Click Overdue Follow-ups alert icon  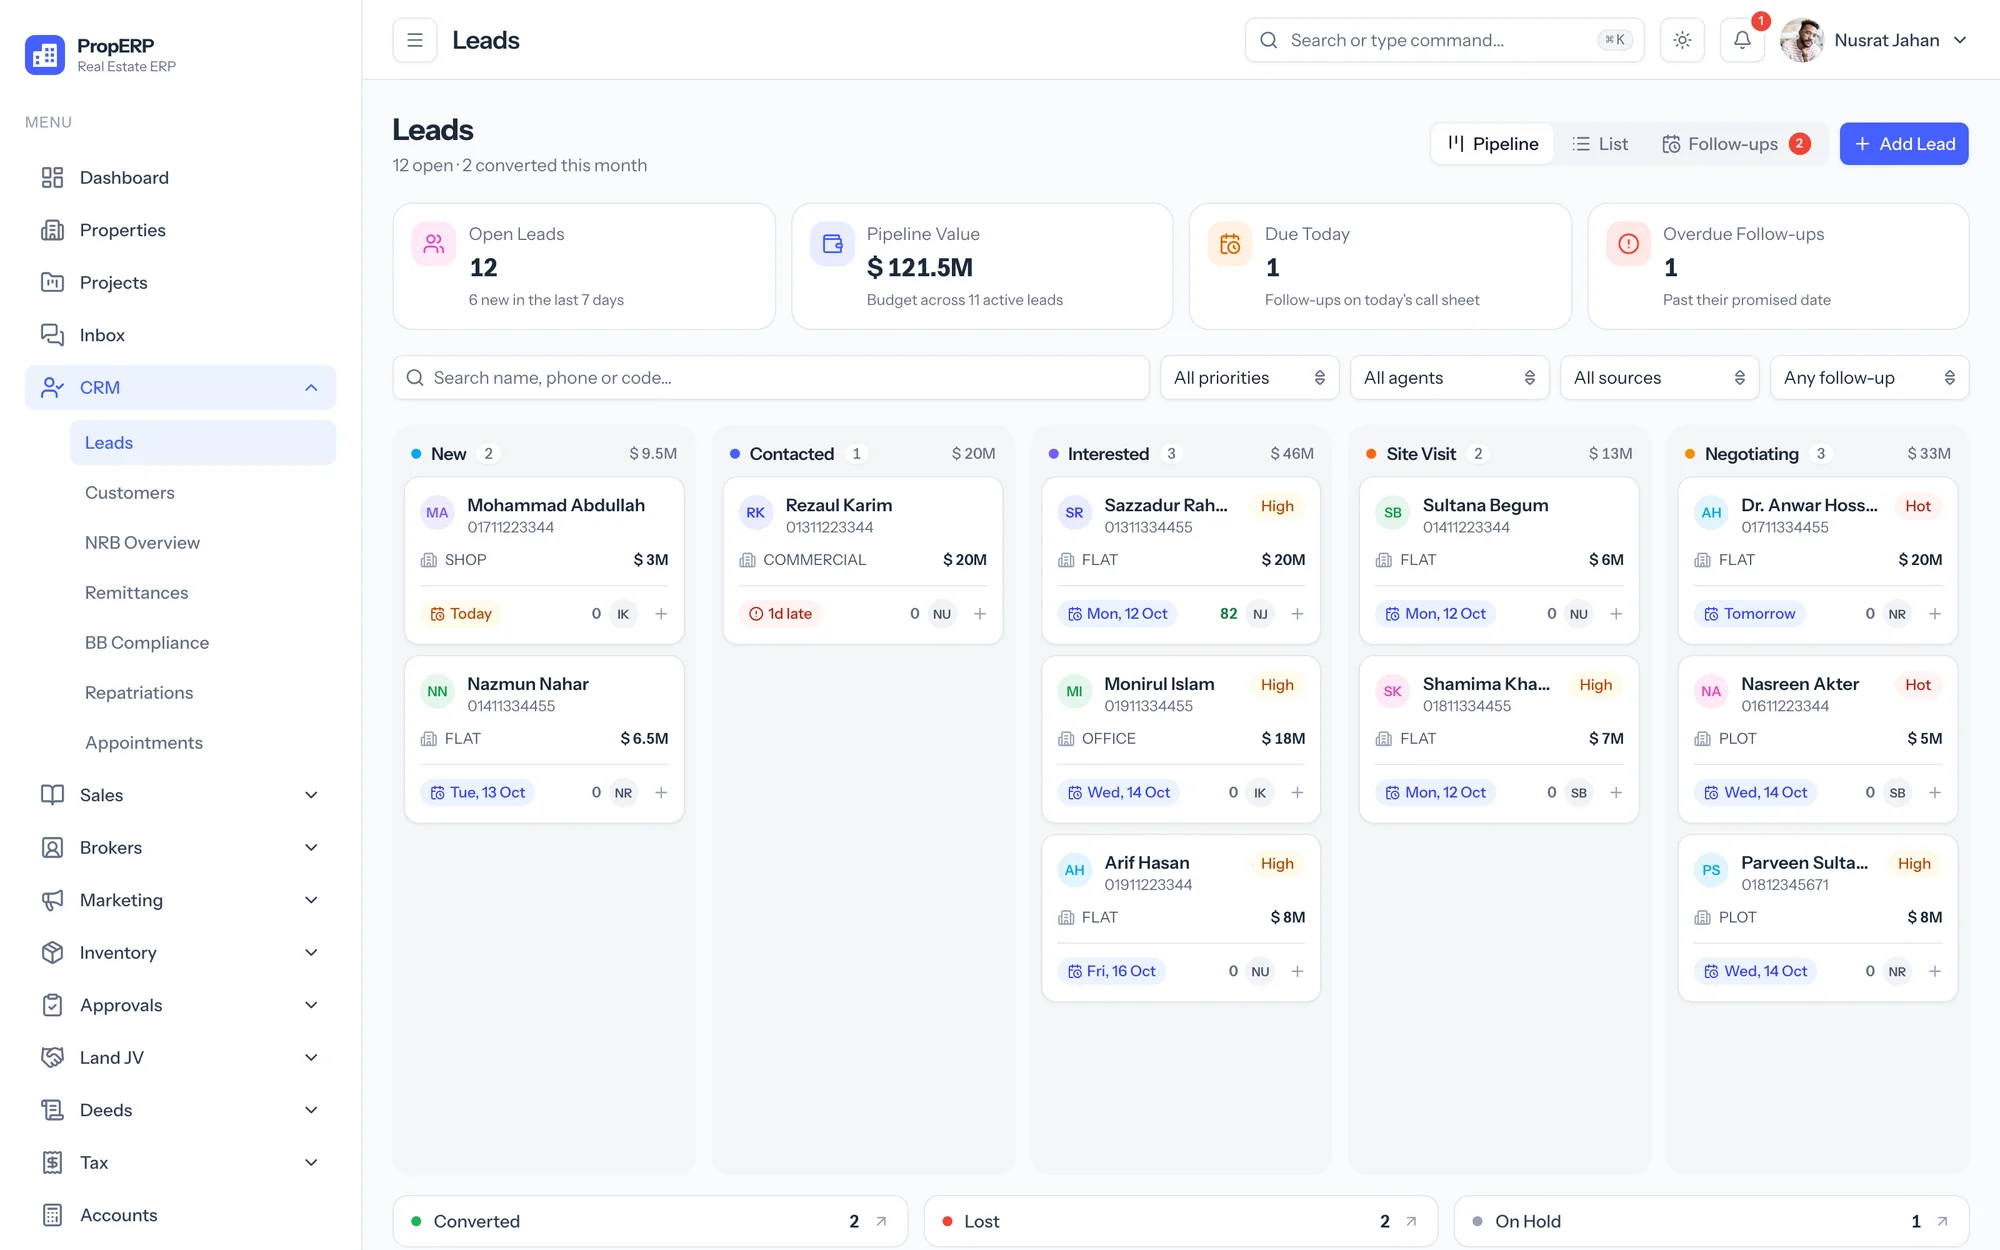tap(1628, 244)
